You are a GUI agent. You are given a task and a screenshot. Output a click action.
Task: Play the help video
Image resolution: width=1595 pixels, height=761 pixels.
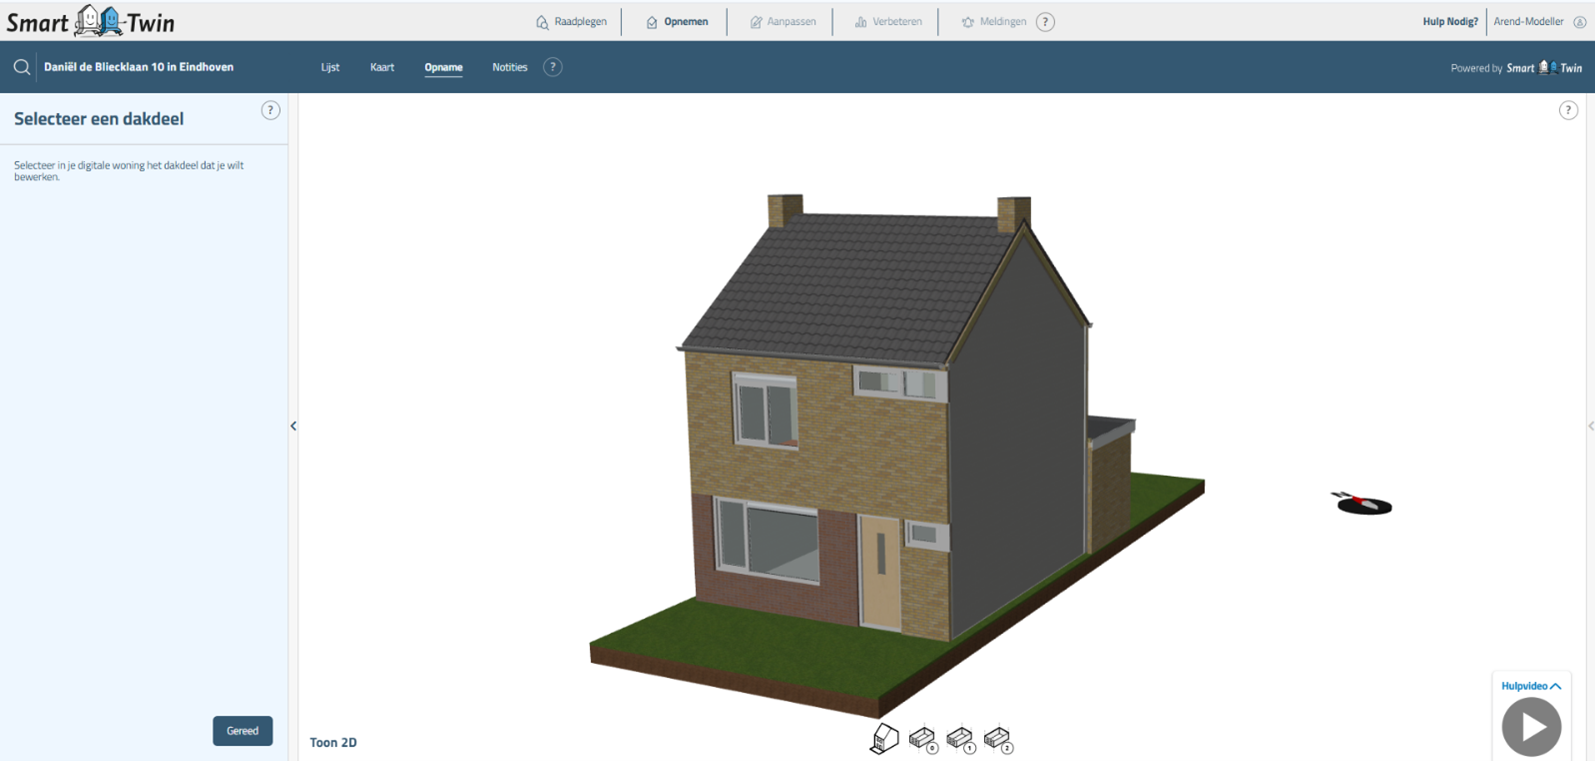point(1531,727)
